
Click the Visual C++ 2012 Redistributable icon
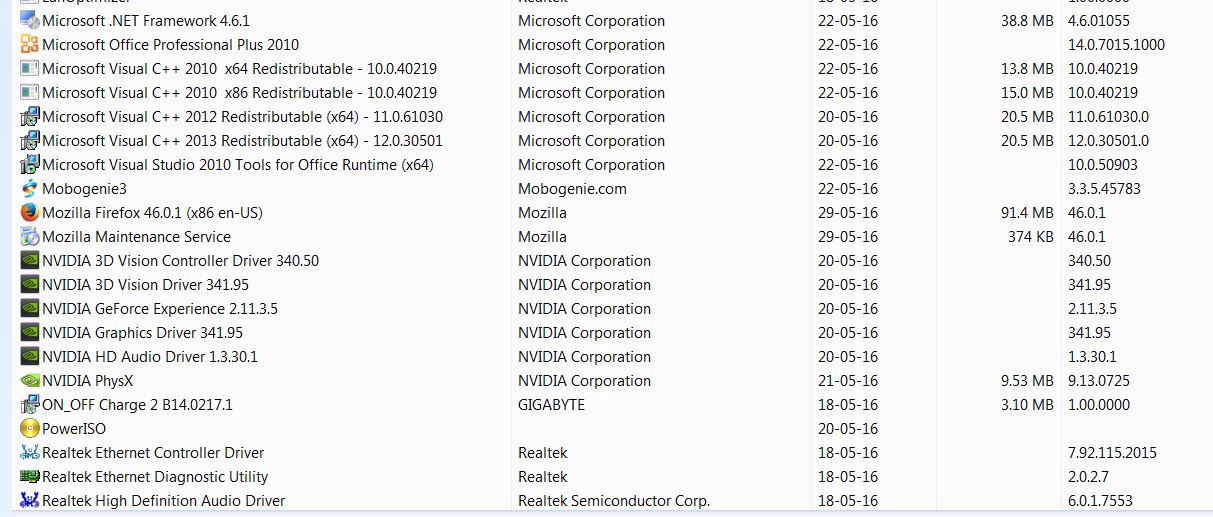[30, 116]
